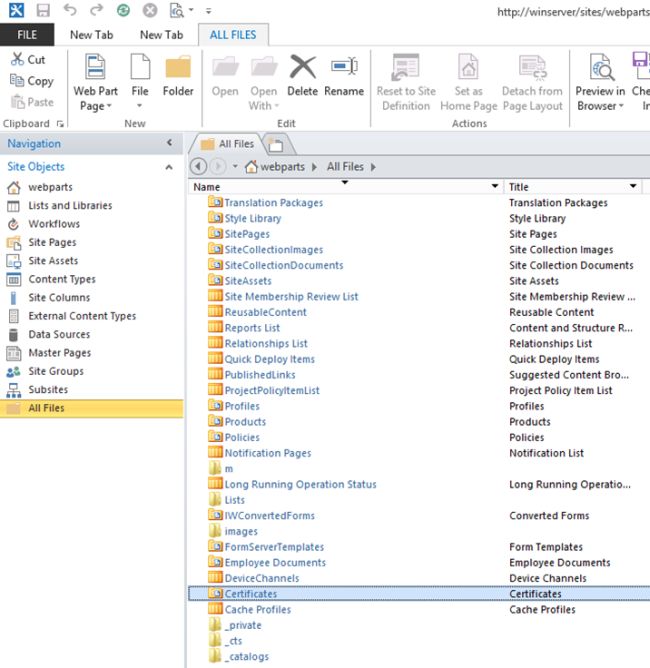Viewport: 650px width, 668px height.
Task: Open the Certificates library row
Action: [419, 594]
